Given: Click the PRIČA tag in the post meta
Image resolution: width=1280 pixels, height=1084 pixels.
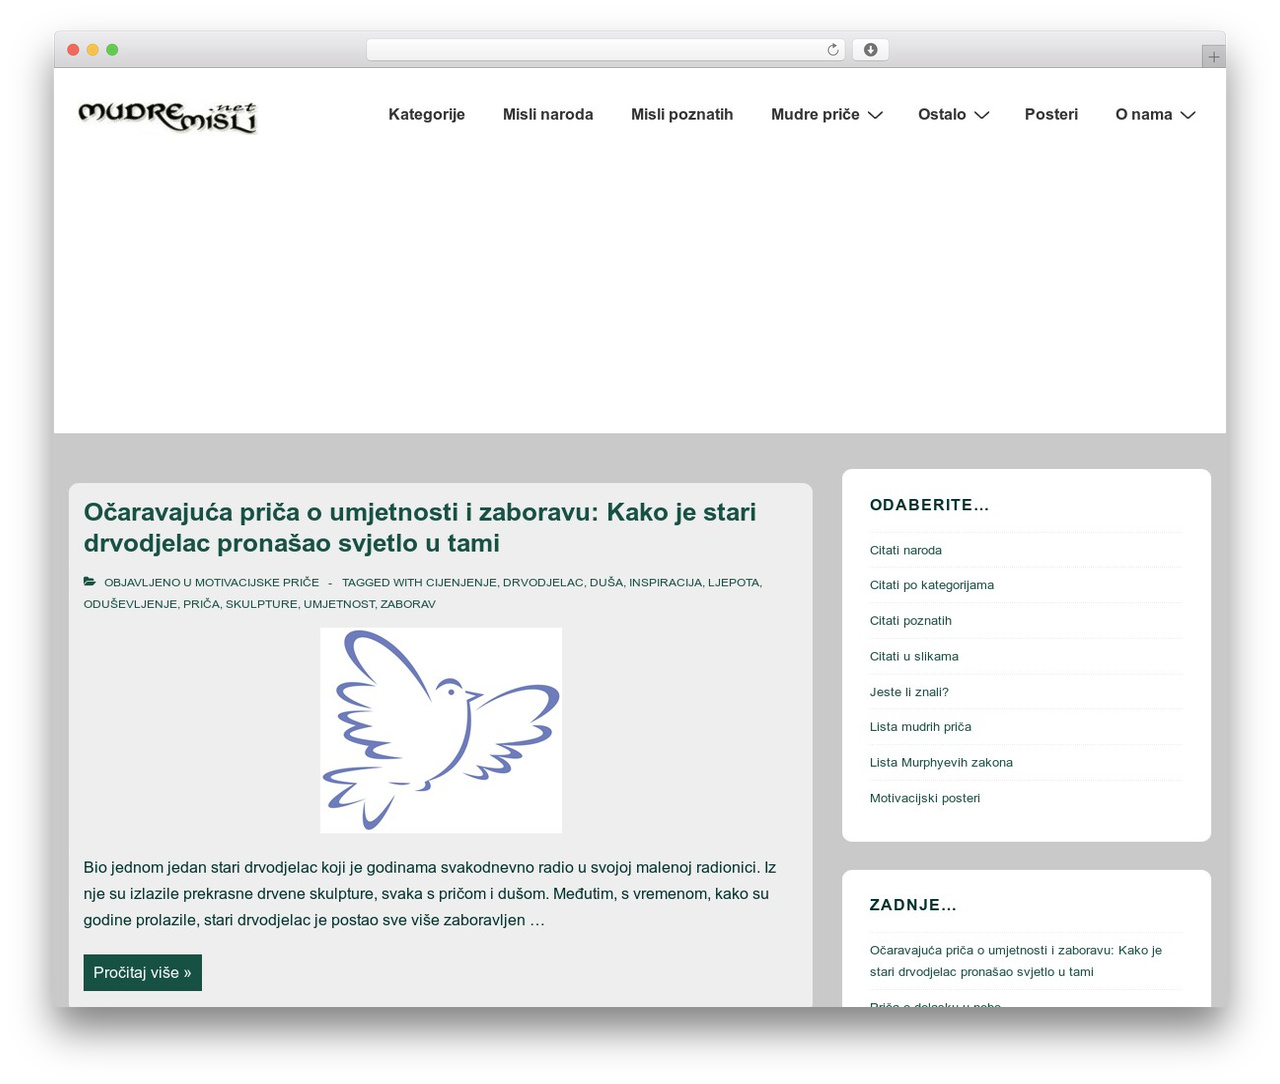Looking at the screenshot, I should (x=201, y=604).
